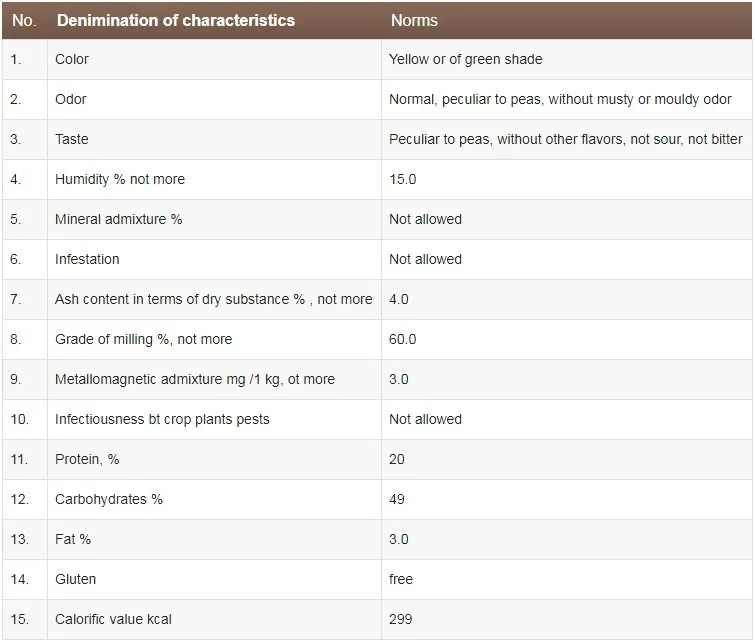This screenshot has width=755, height=643.
Task: Click the 'Taste' characteristic cell
Action: (72, 139)
